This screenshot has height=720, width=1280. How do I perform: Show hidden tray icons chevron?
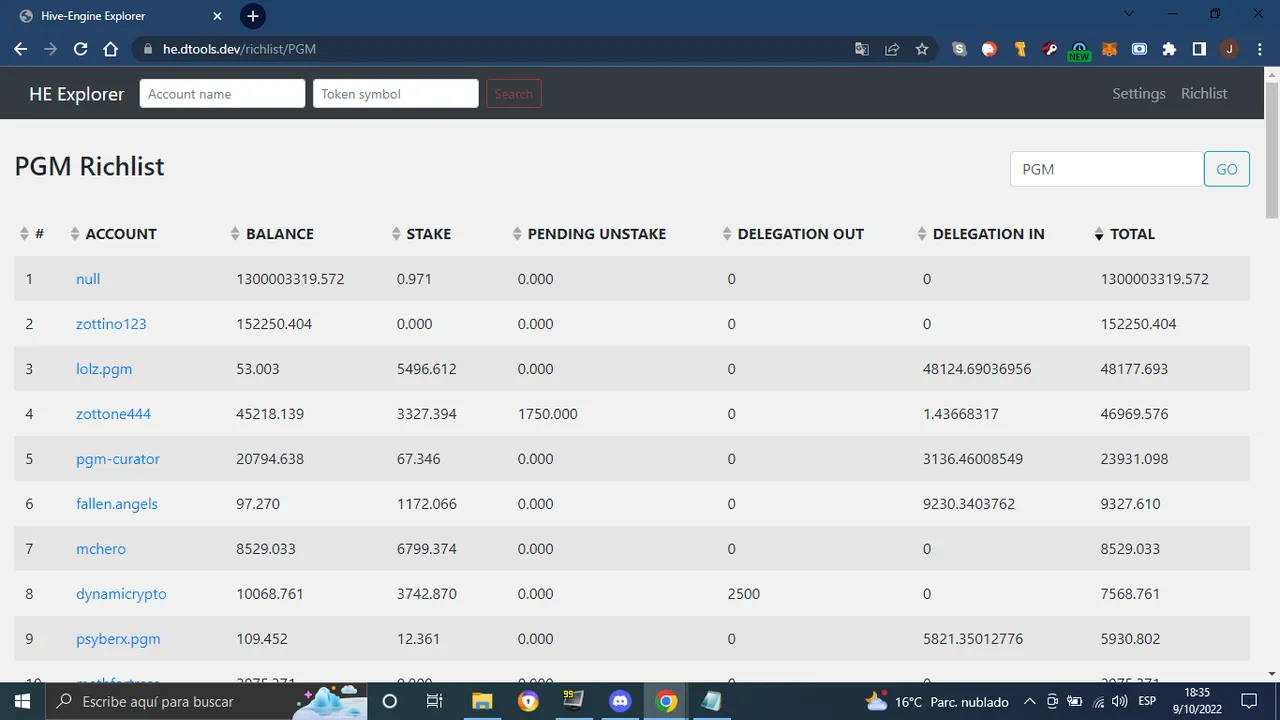(1030, 701)
